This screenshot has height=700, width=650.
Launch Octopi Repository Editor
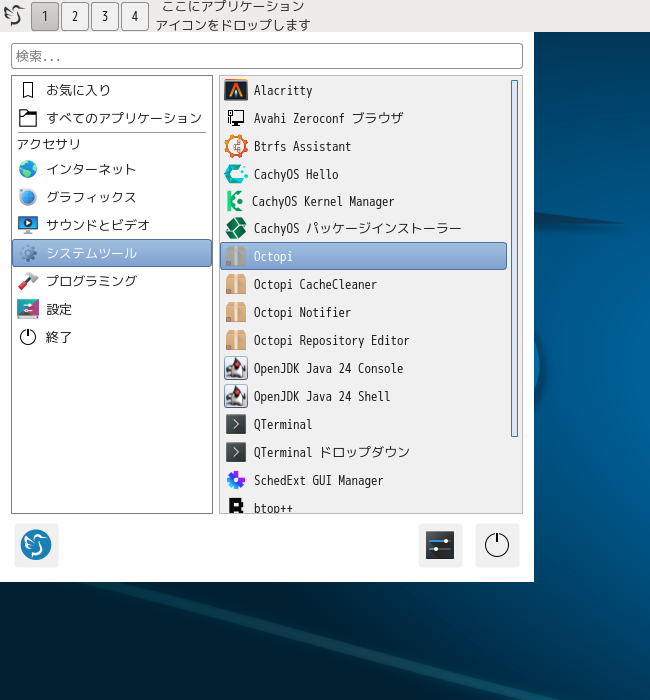click(x=330, y=340)
